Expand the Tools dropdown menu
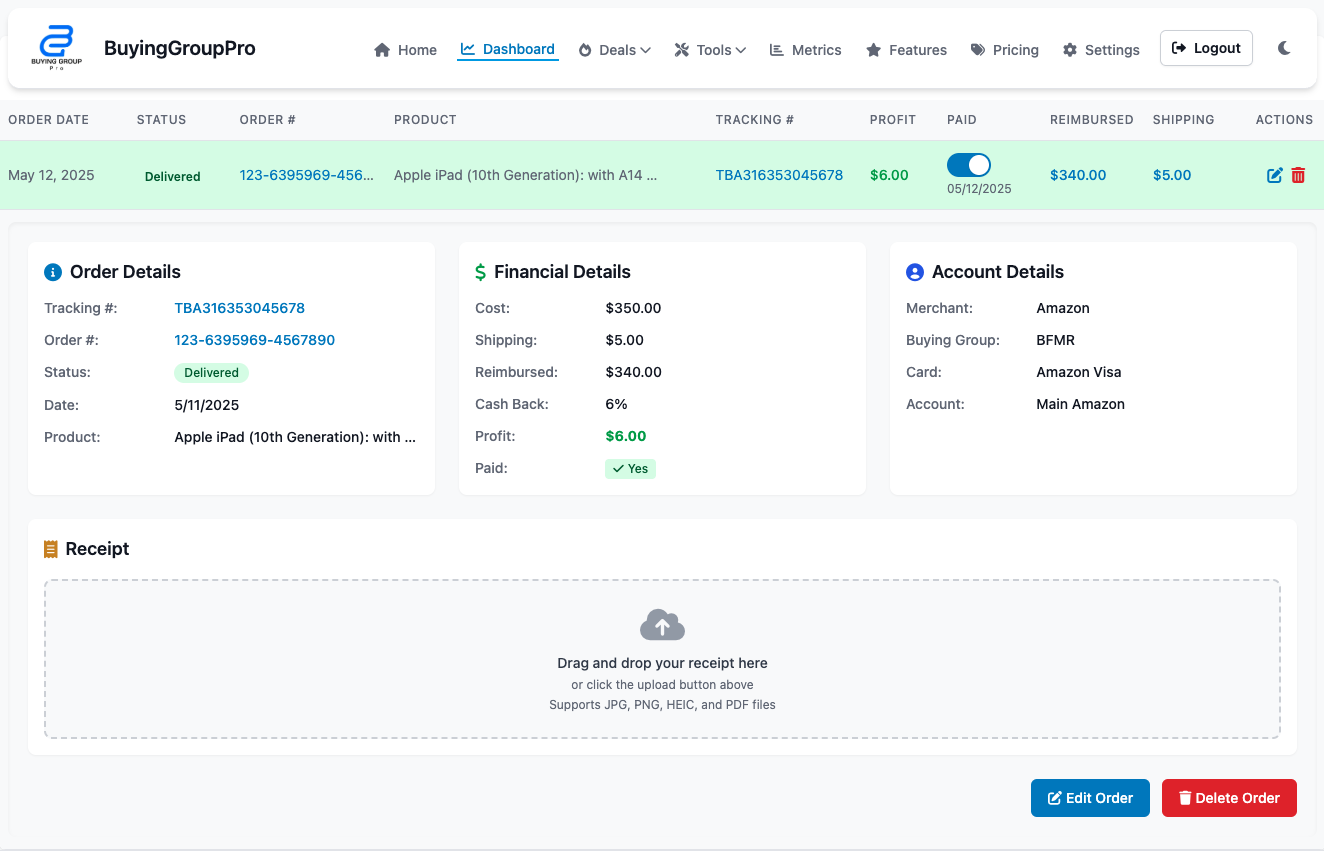Screen dimensions: 1324x852 click(710, 50)
